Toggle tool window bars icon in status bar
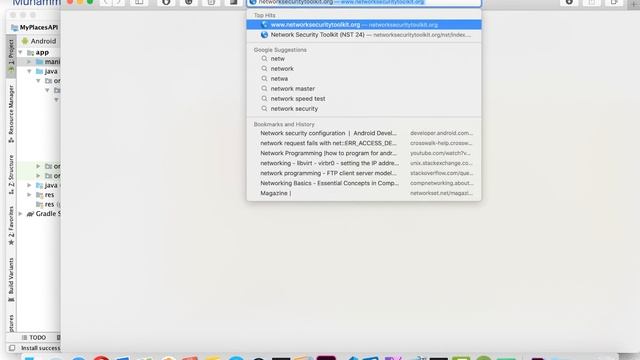The height and width of the screenshot is (360, 640). click(x=12, y=348)
